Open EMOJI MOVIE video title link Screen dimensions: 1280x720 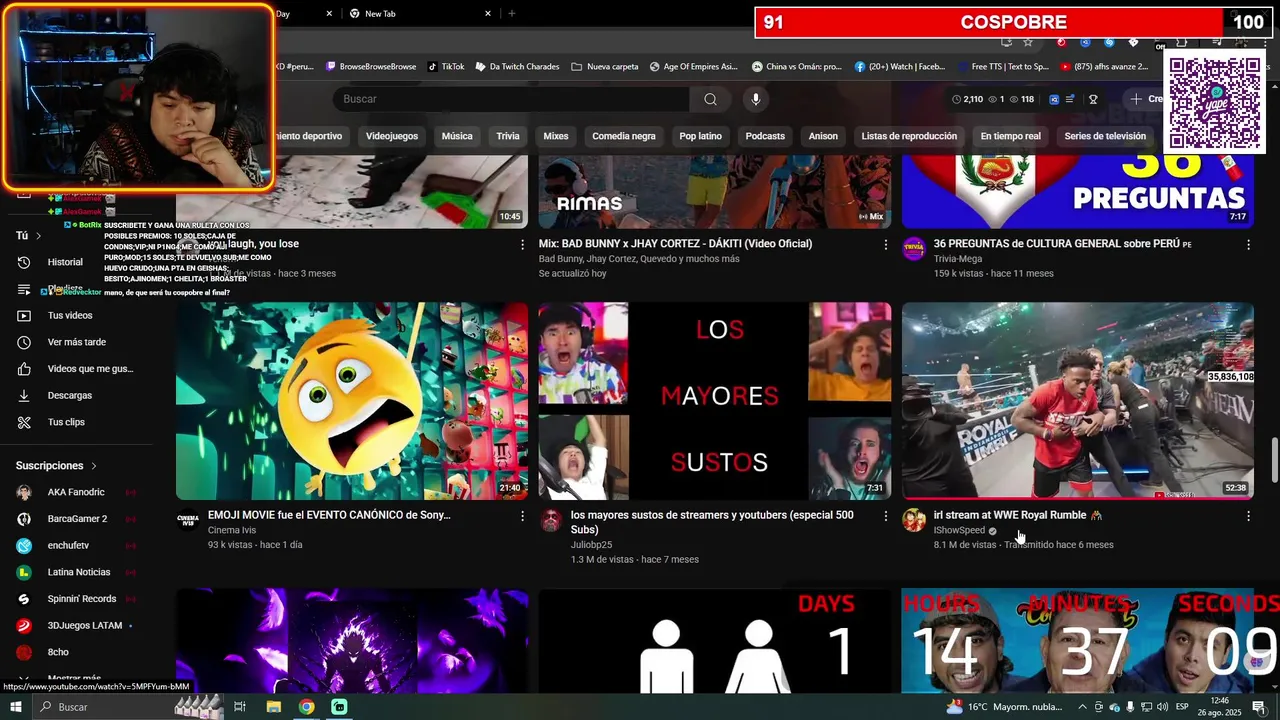click(x=329, y=515)
